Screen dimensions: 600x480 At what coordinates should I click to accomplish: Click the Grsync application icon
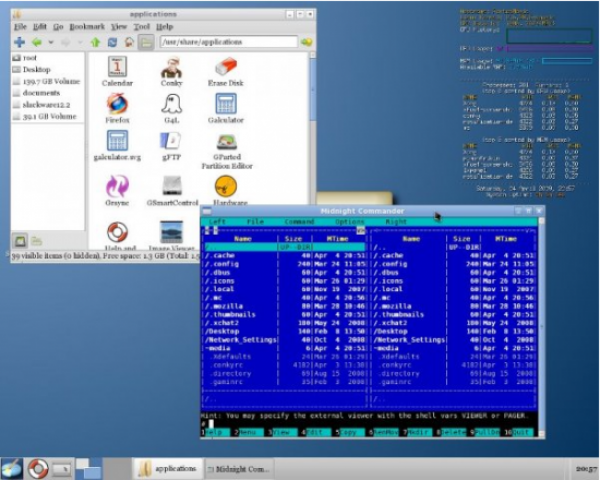click(117, 186)
